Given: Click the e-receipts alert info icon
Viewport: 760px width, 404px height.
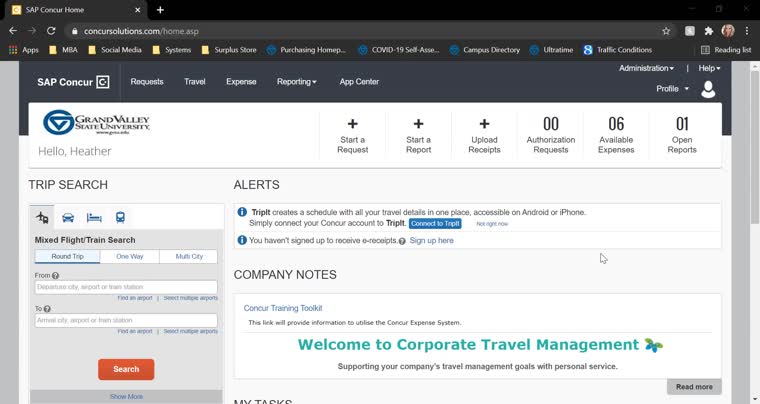Looking at the screenshot, I should click(242, 240).
